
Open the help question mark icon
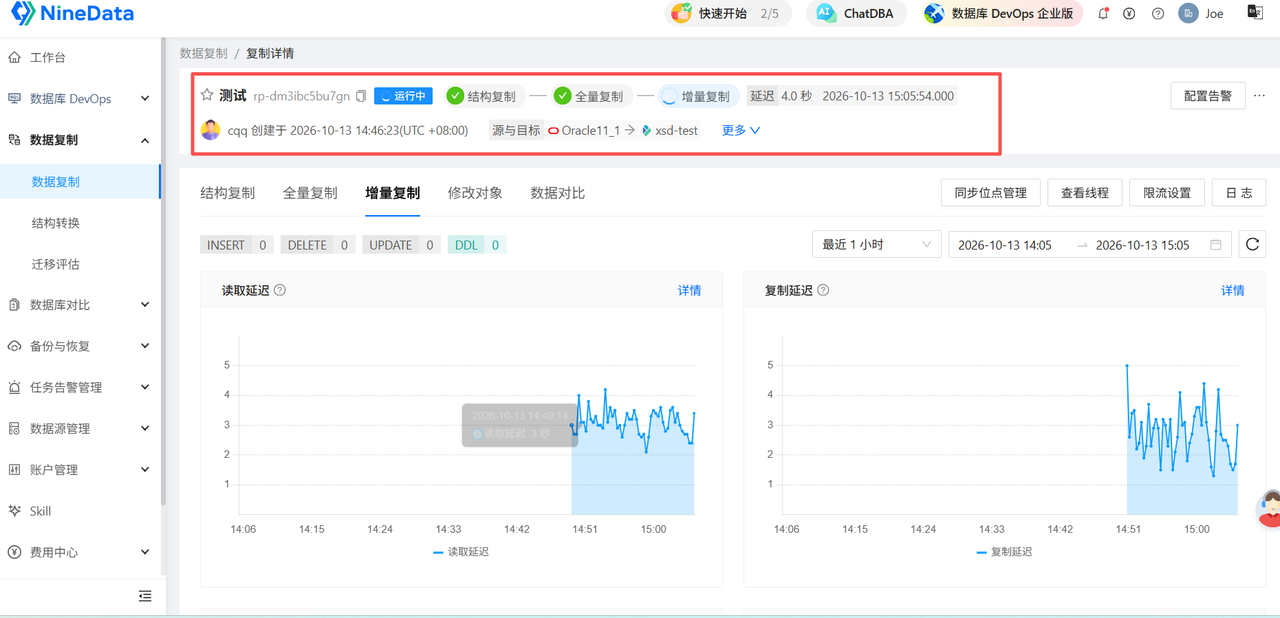click(x=1158, y=14)
